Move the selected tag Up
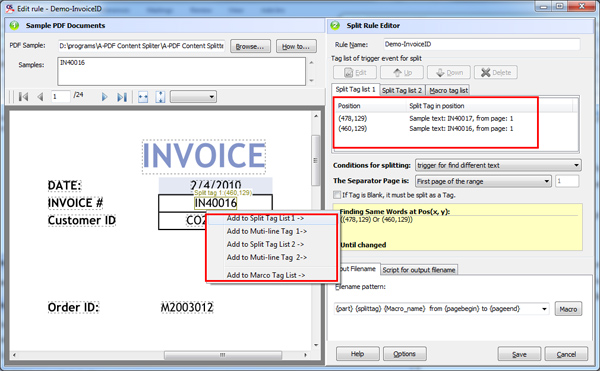 tap(402, 72)
